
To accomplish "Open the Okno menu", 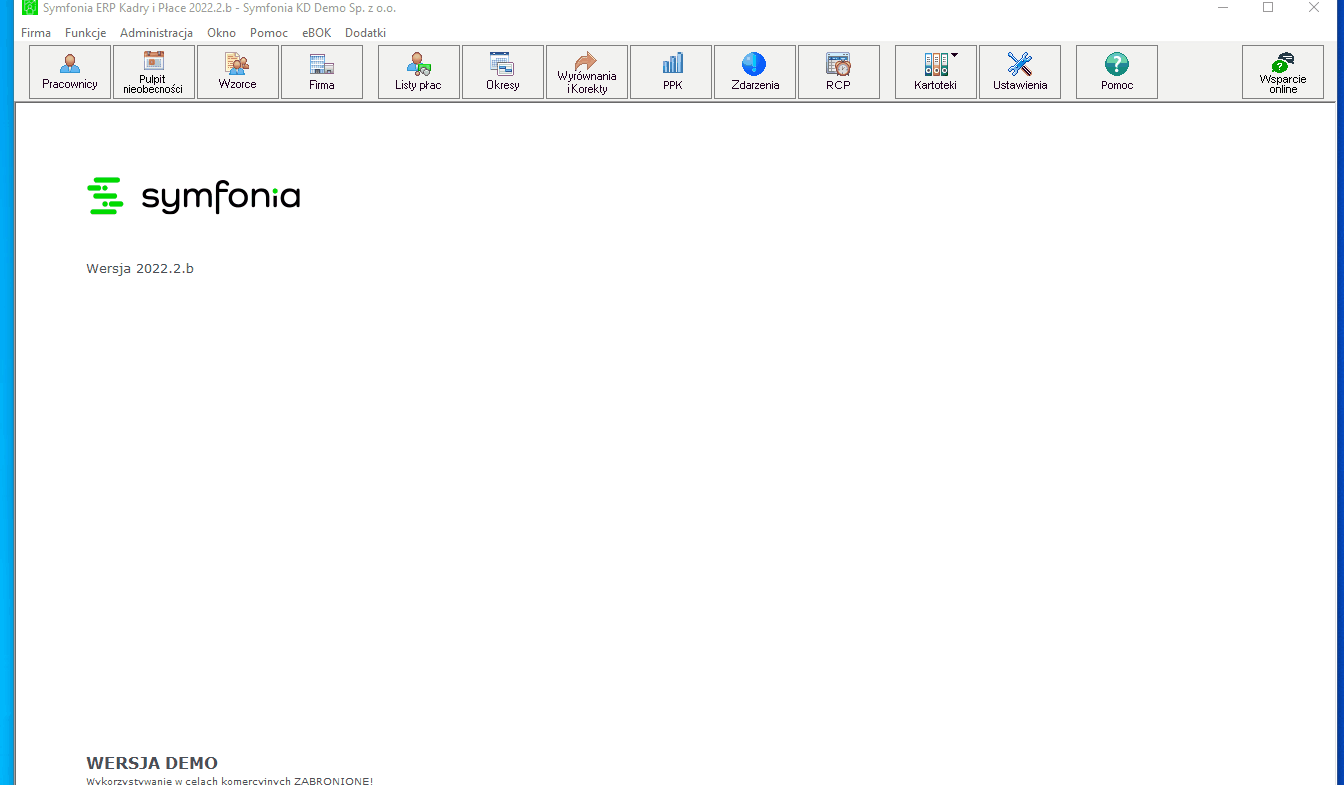I will (x=222, y=33).
